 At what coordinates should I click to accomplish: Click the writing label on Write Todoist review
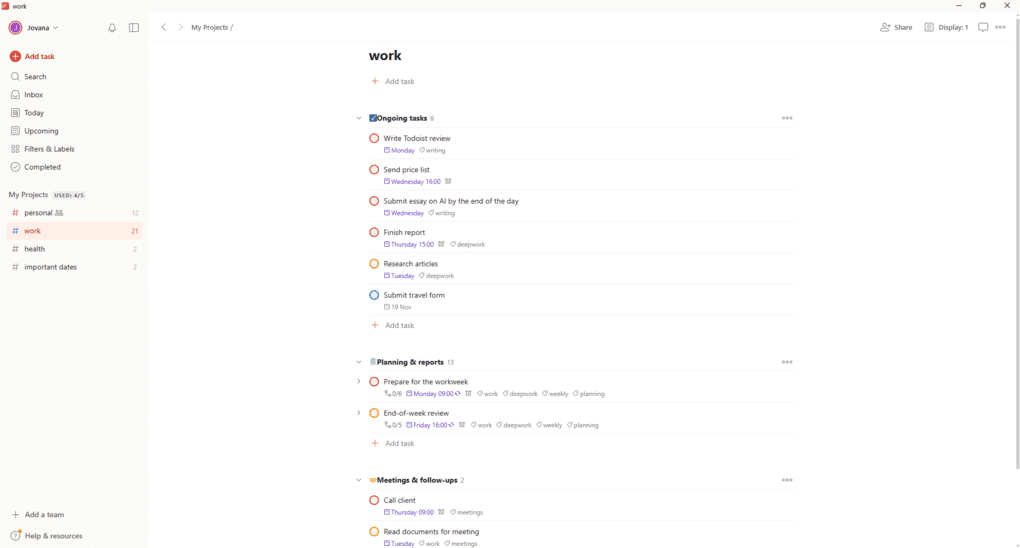coord(433,150)
